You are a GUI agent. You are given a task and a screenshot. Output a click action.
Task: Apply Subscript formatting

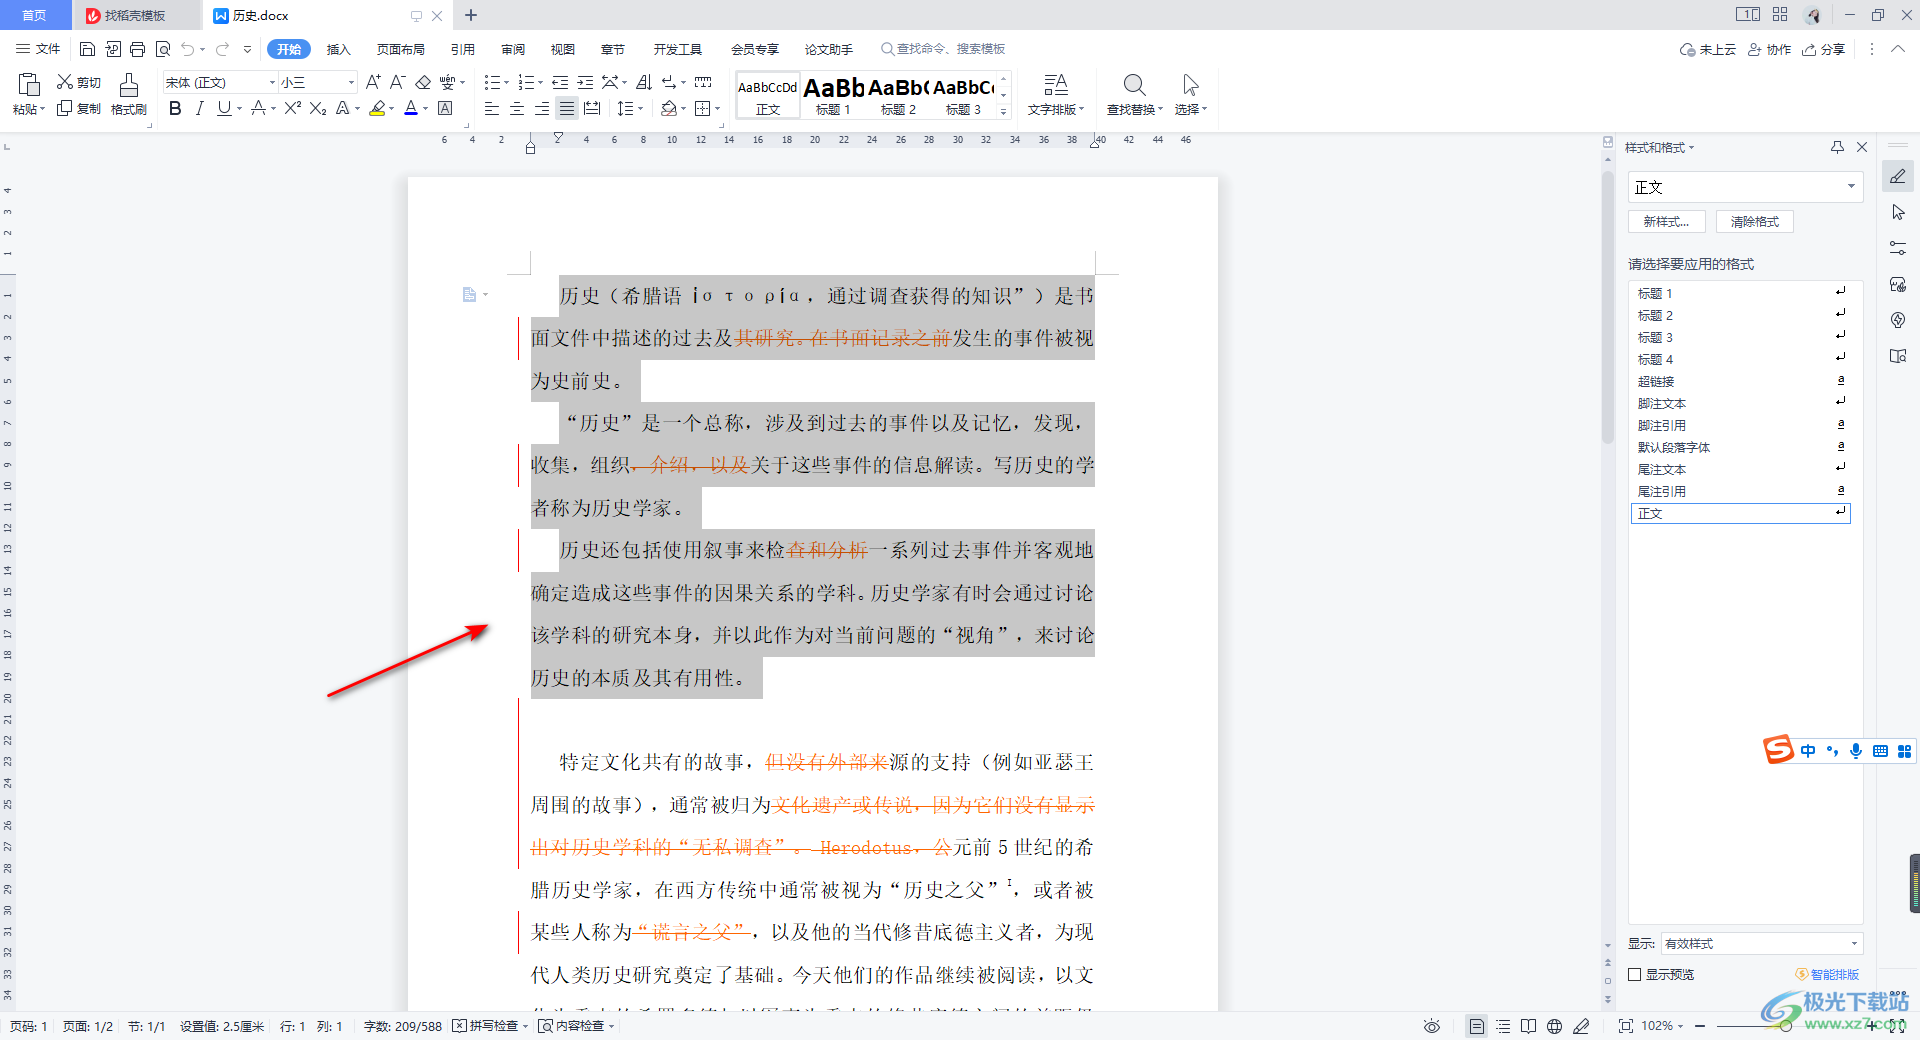point(318,108)
